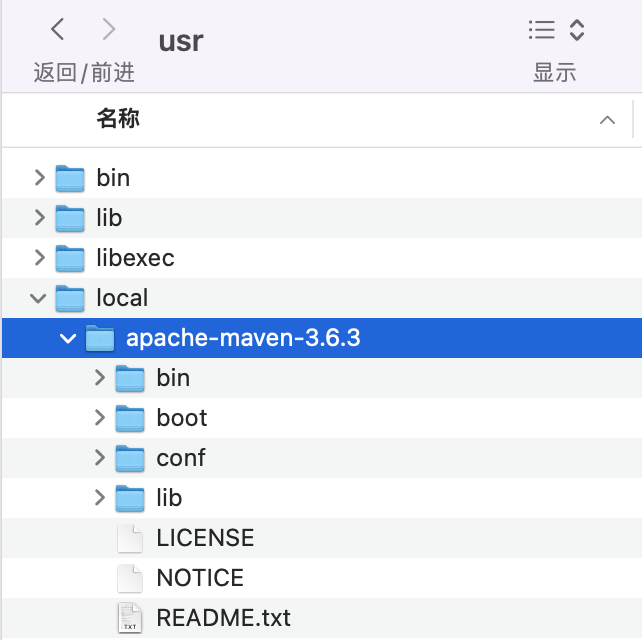
Task: Select the LICENSE file icon
Action: (130, 538)
